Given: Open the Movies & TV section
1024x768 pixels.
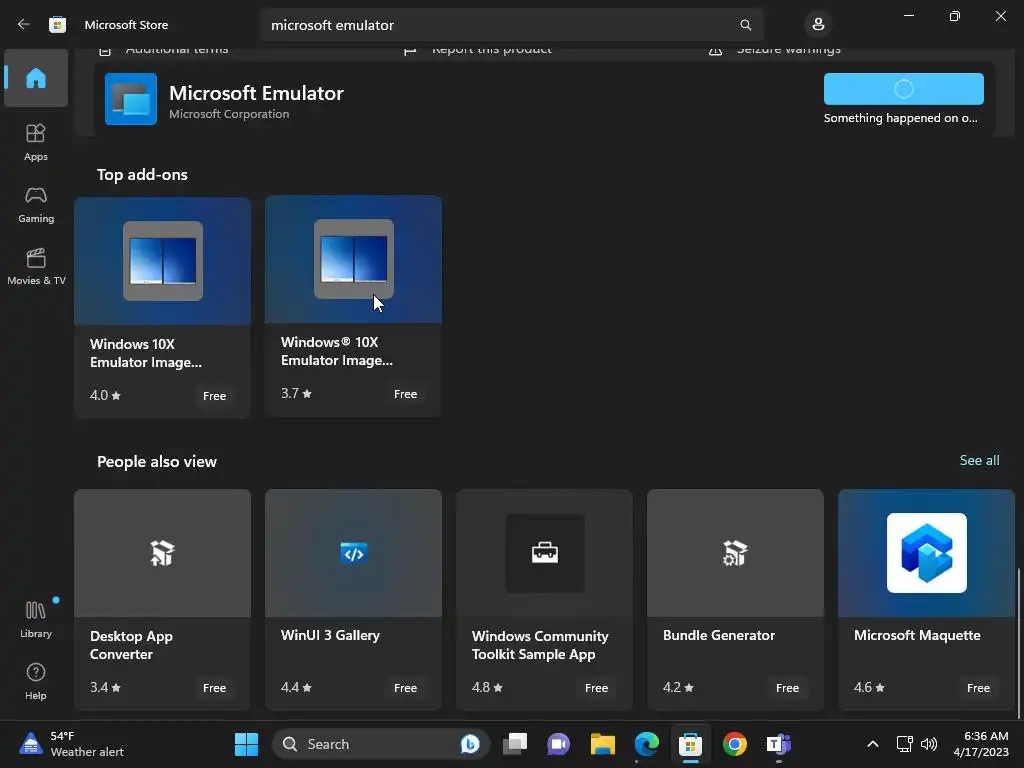Looking at the screenshot, I should coord(36,266).
